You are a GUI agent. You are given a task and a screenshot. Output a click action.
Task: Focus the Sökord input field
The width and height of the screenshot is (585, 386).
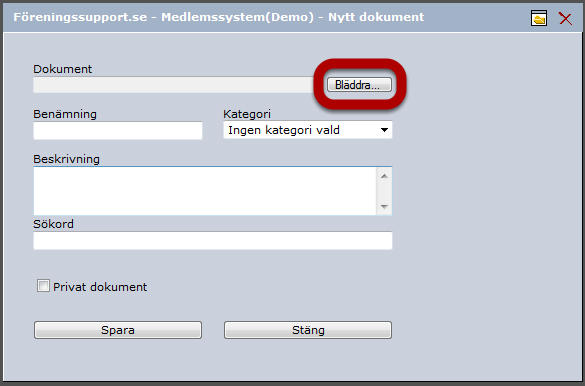[x=213, y=241]
